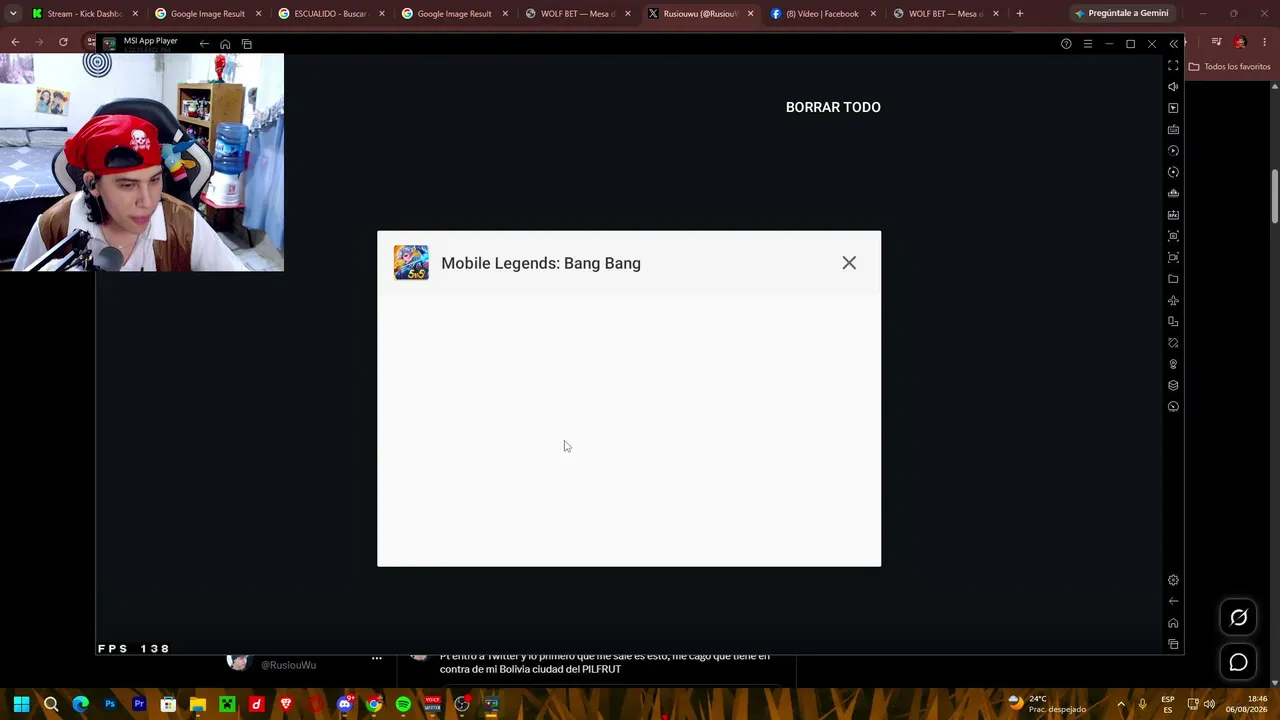The height and width of the screenshot is (720, 1280).
Task: Open the taskbar clock showing 18:46
Action: click(1247, 704)
